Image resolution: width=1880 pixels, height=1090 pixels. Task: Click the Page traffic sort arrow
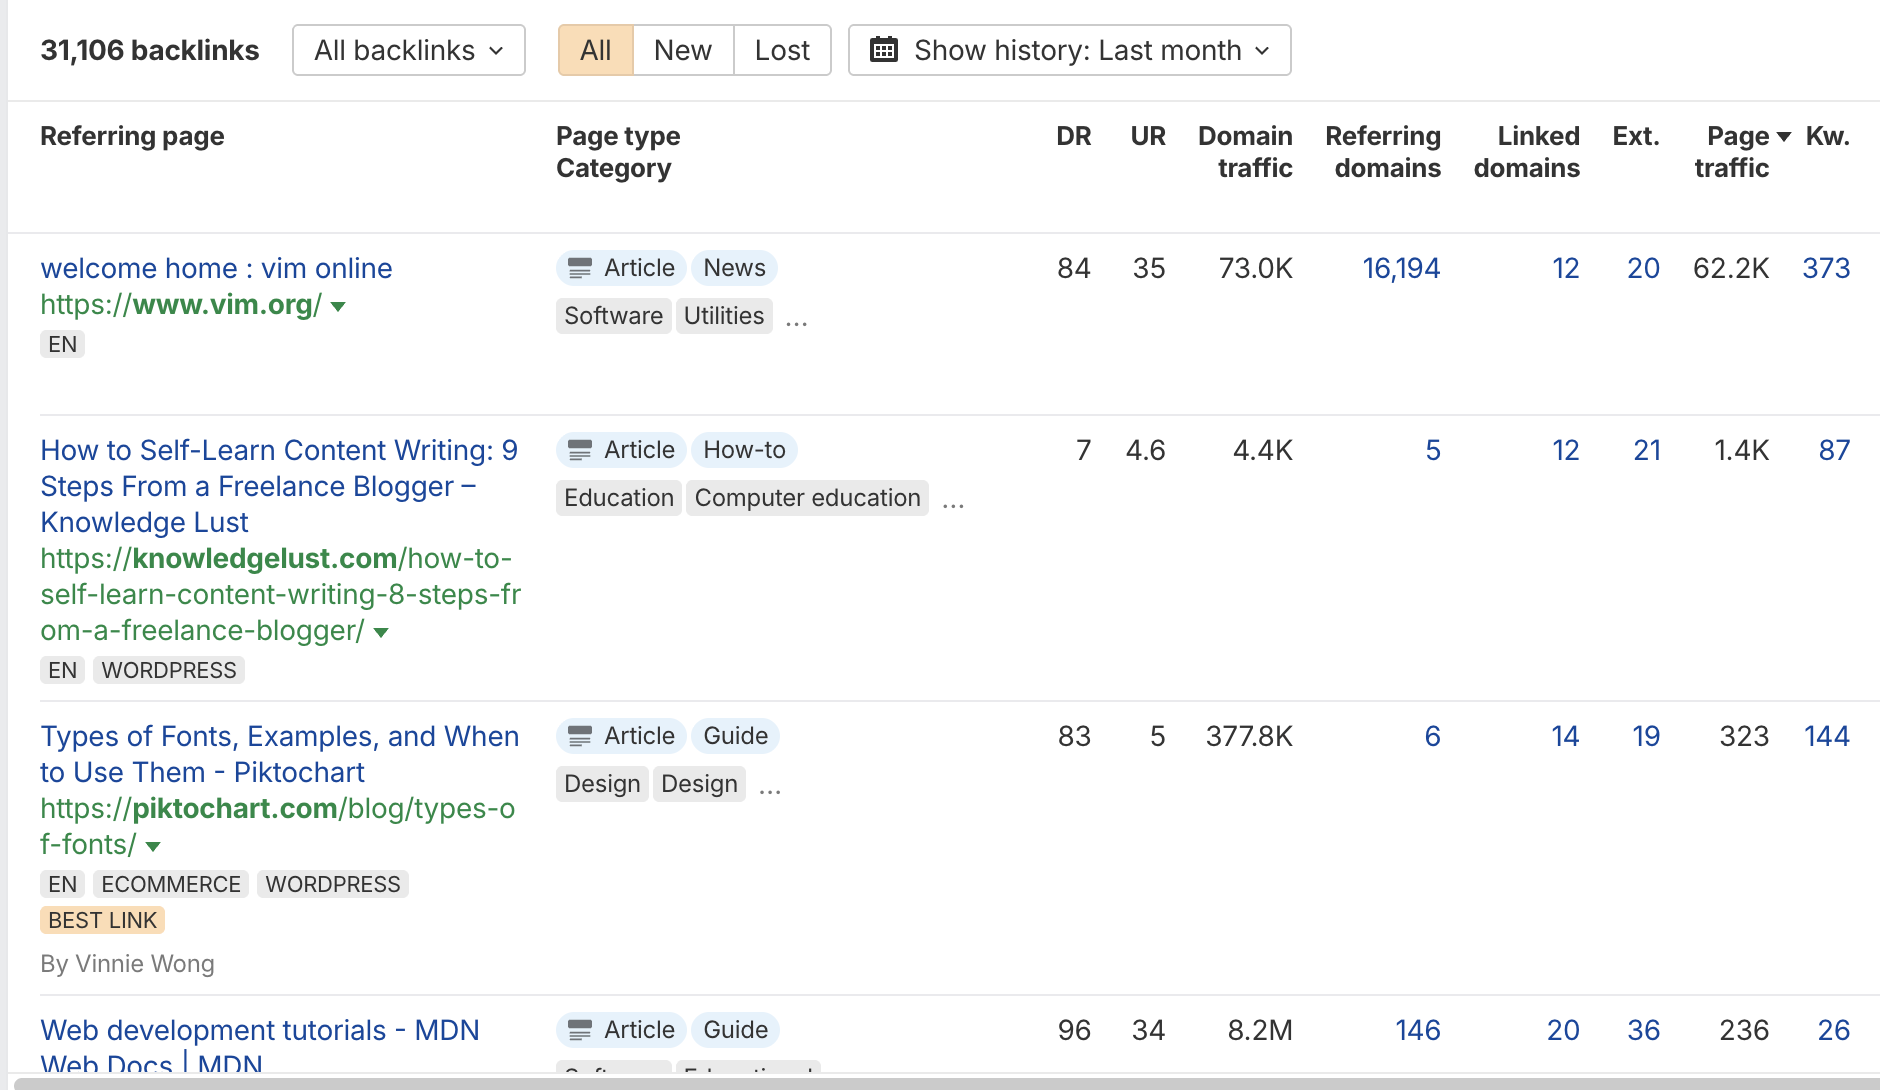pyautogui.click(x=1783, y=137)
